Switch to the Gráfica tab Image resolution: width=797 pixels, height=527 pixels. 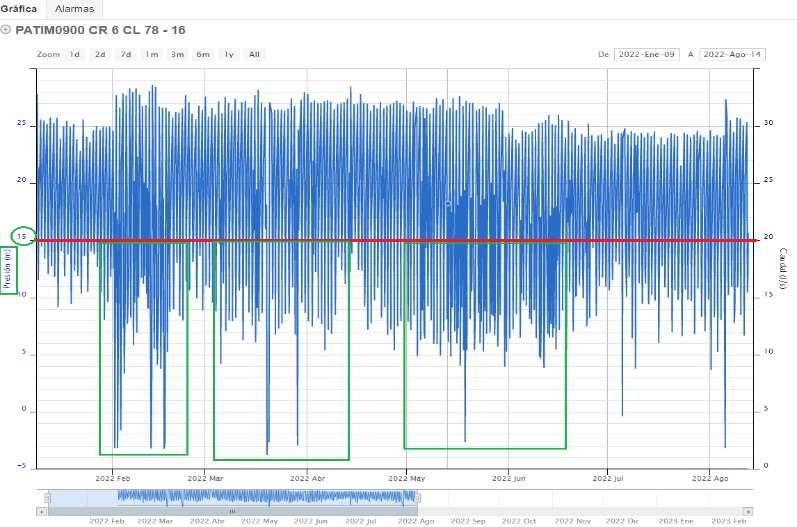click(x=19, y=9)
